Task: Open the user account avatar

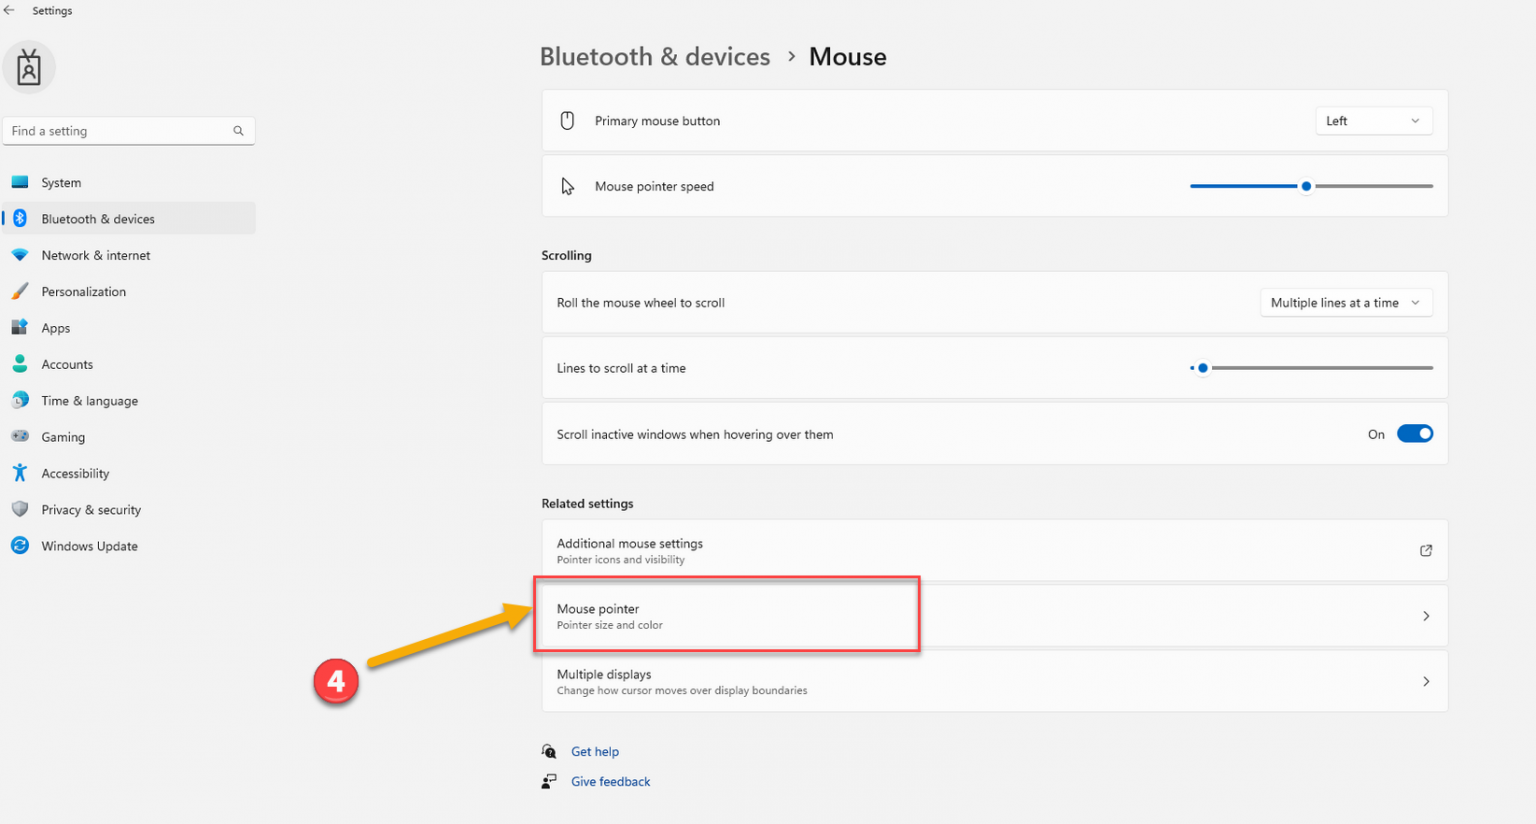Action: coord(29,67)
